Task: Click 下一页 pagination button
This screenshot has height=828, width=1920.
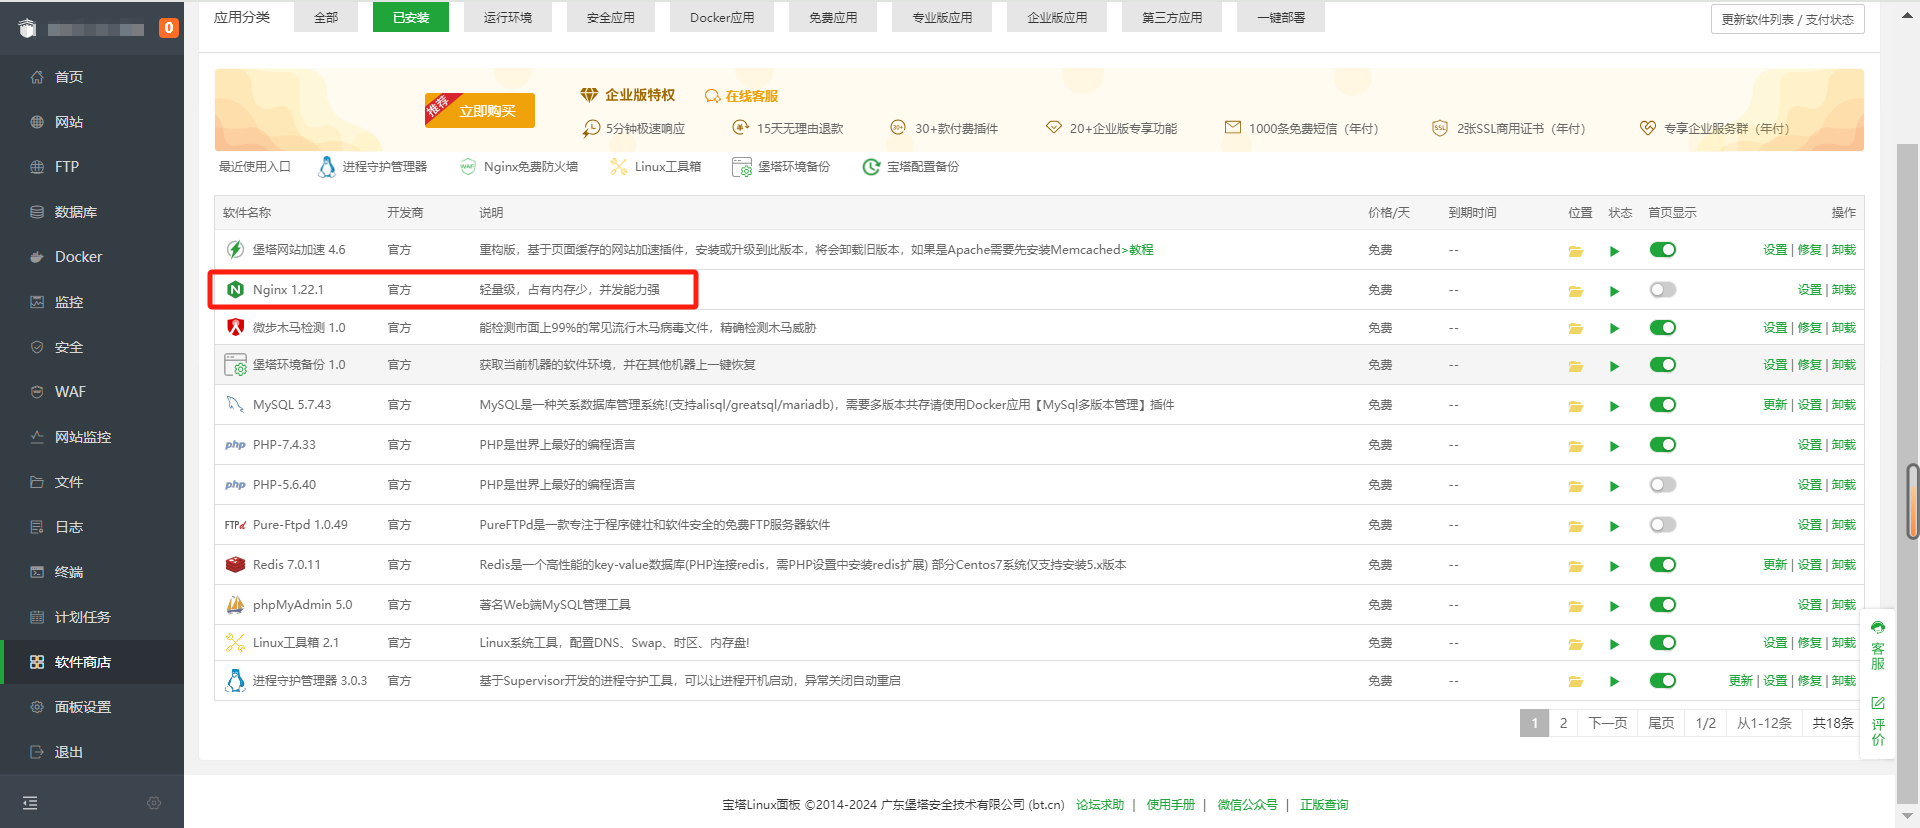Action: pyautogui.click(x=1608, y=723)
